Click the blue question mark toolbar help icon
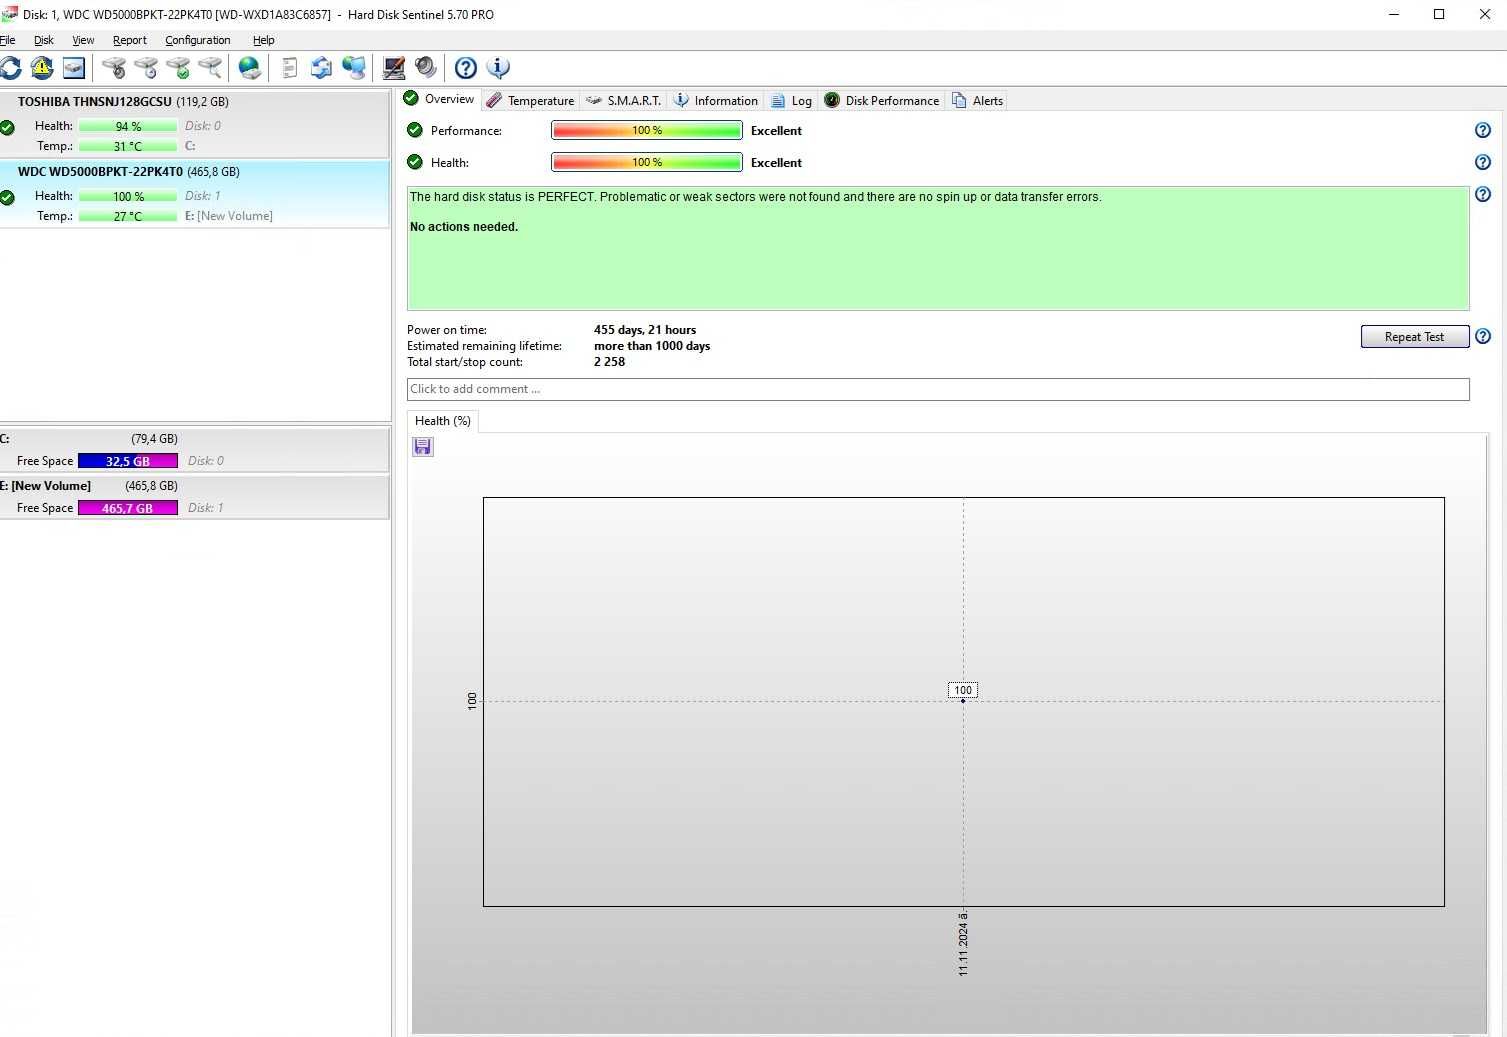Screen dimensions: 1507x1037 (466, 67)
